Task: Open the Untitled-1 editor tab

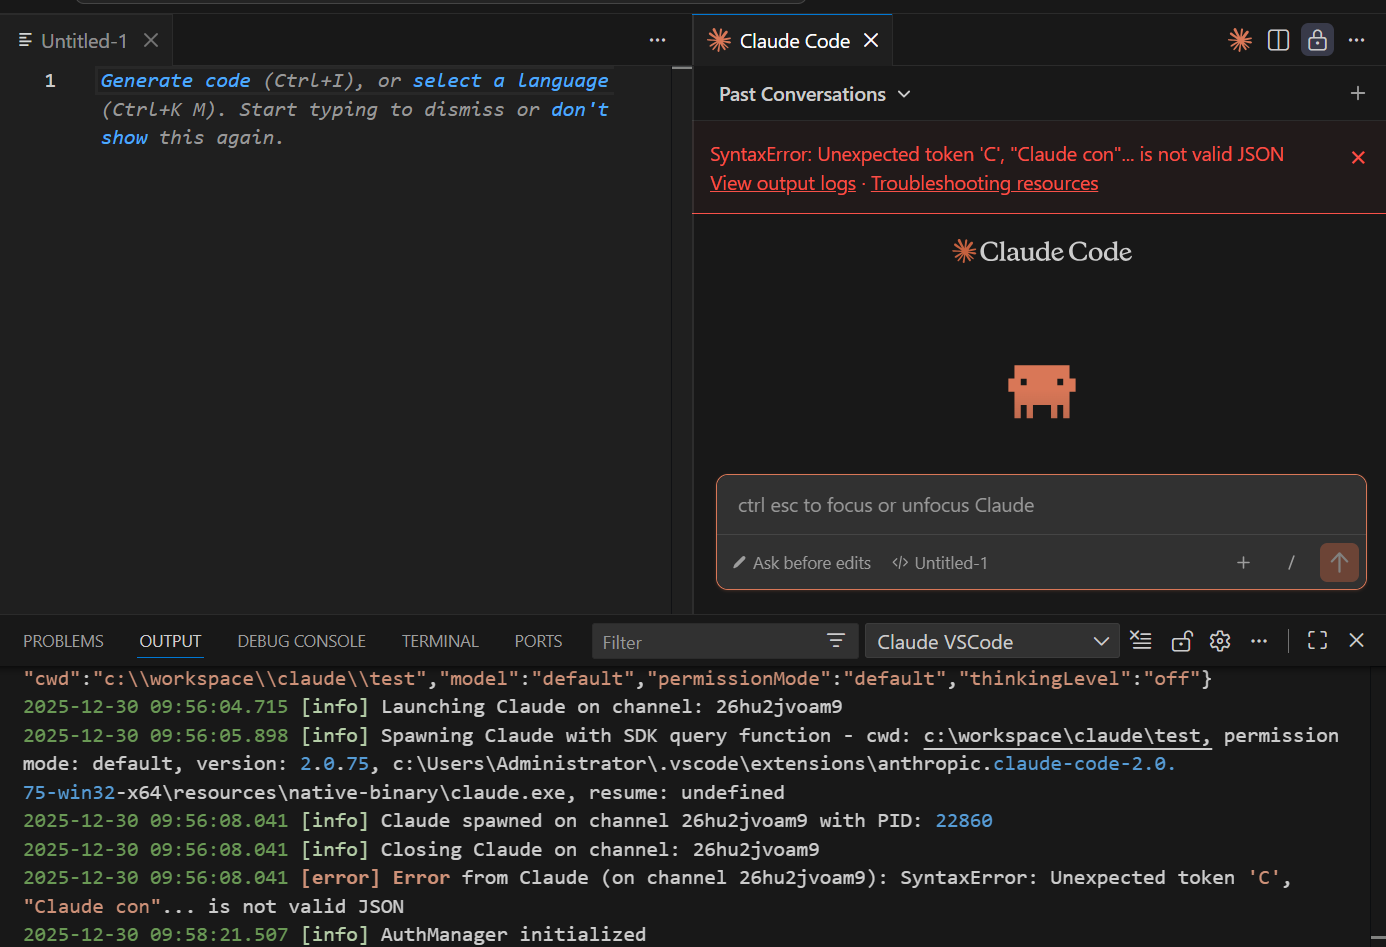Action: (x=84, y=41)
